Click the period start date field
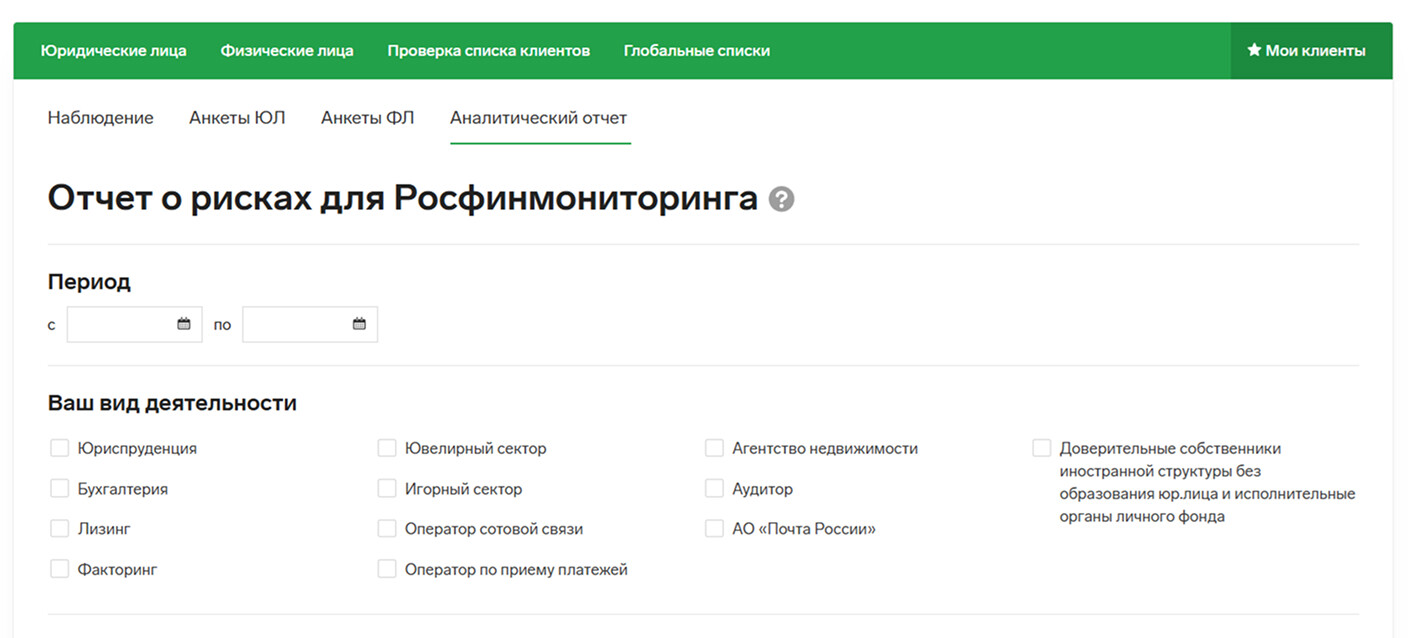1418x638 pixels. coord(122,324)
